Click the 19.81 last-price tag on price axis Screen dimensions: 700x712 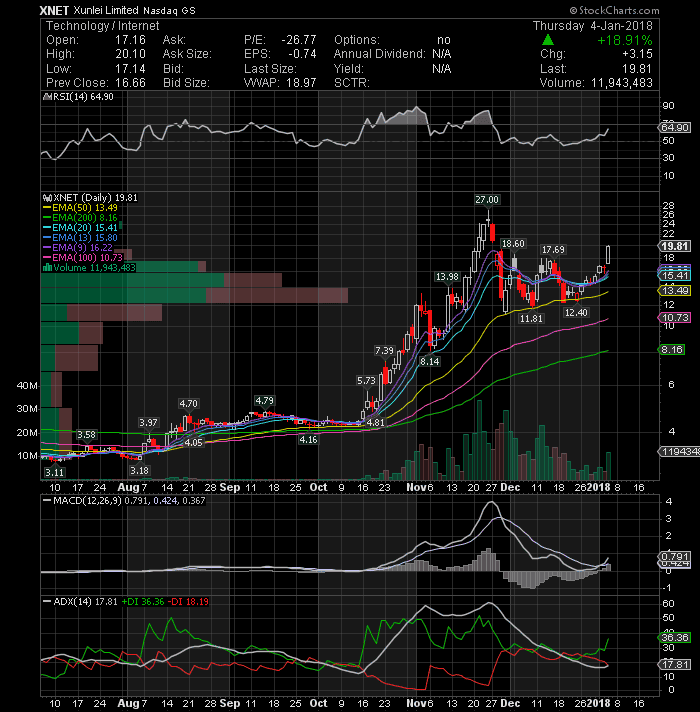(675, 246)
